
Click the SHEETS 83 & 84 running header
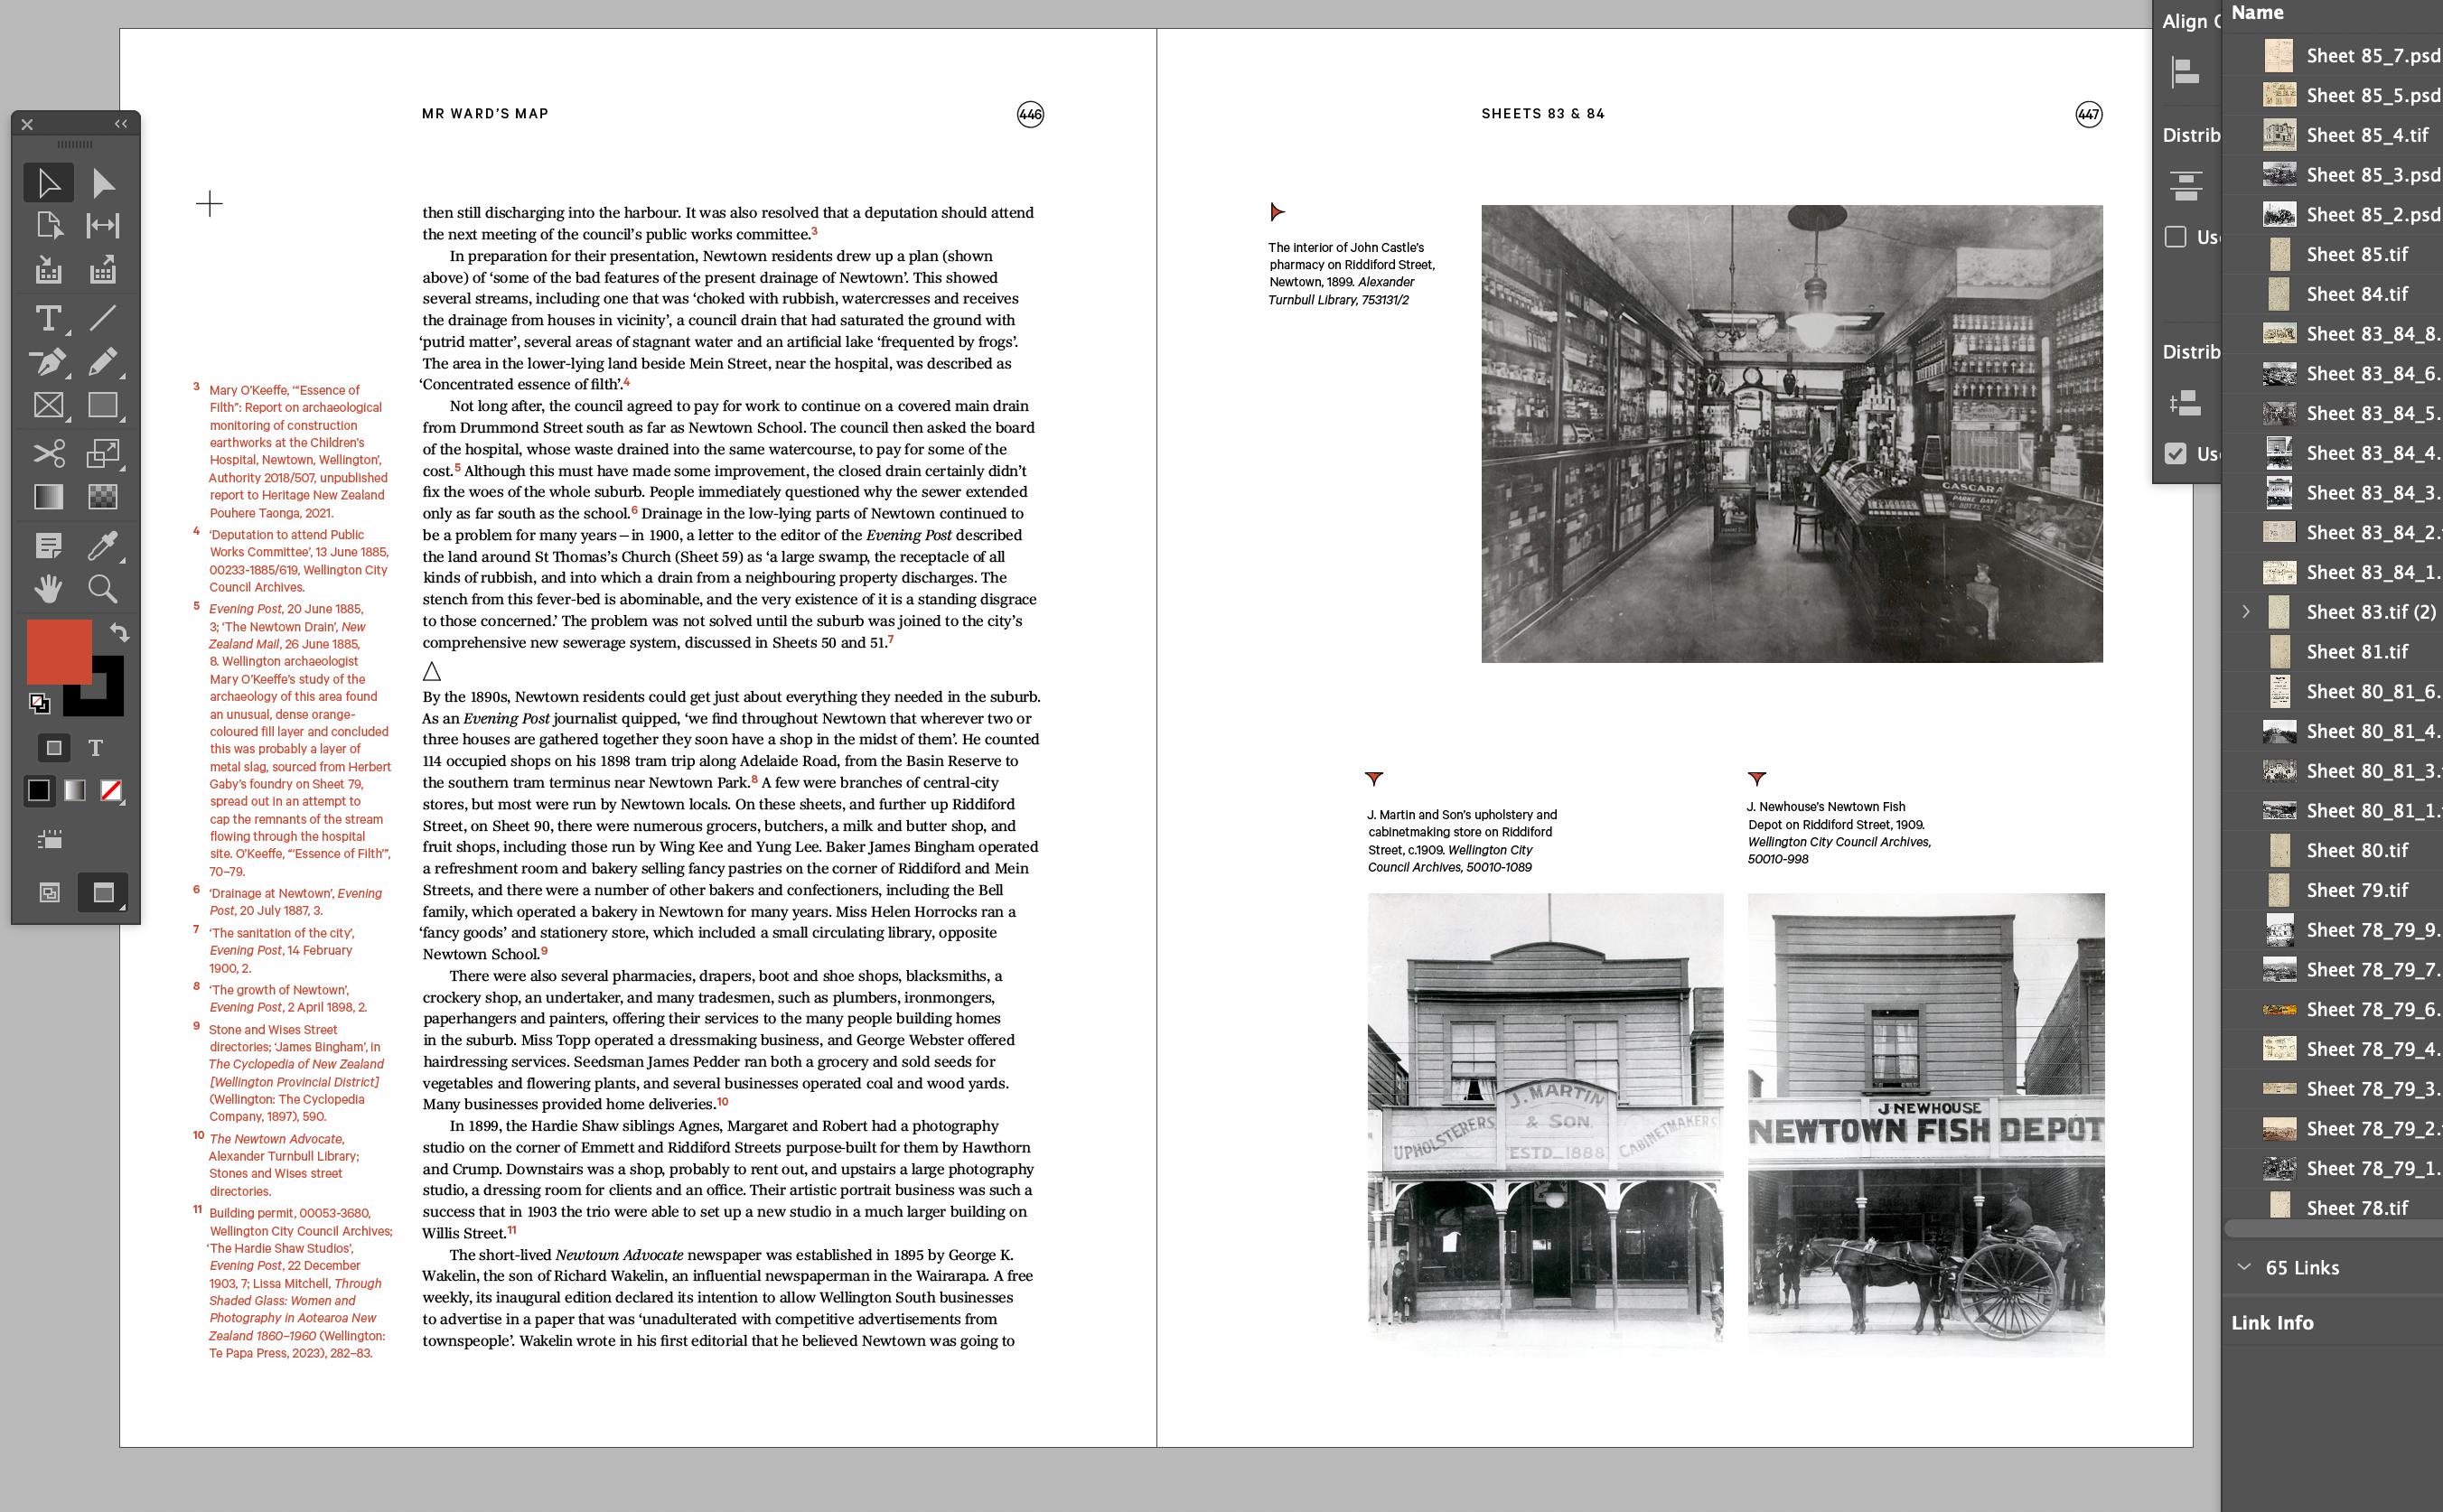pyautogui.click(x=1543, y=114)
